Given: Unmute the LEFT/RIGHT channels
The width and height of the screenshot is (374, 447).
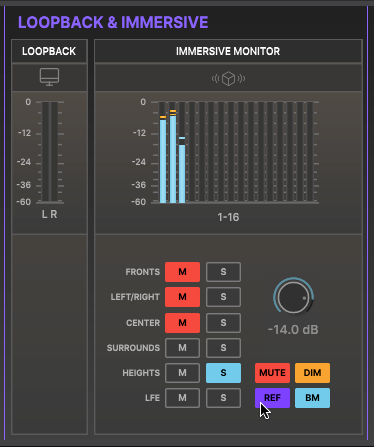Looking at the screenshot, I should coord(182,297).
